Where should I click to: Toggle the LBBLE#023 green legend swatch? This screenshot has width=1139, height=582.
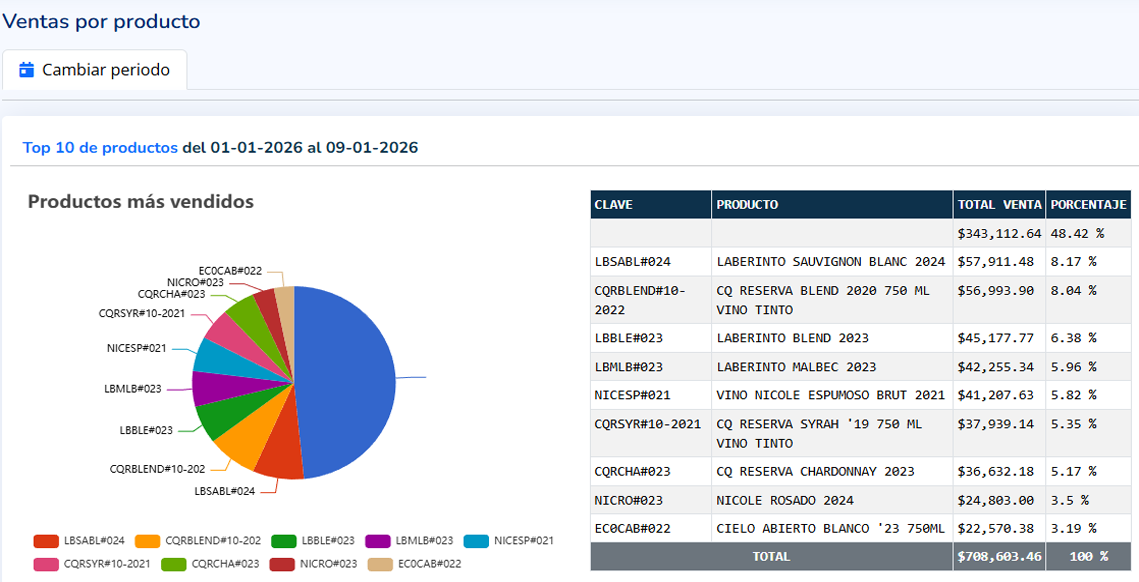pyautogui.click(x=284, y=541)
